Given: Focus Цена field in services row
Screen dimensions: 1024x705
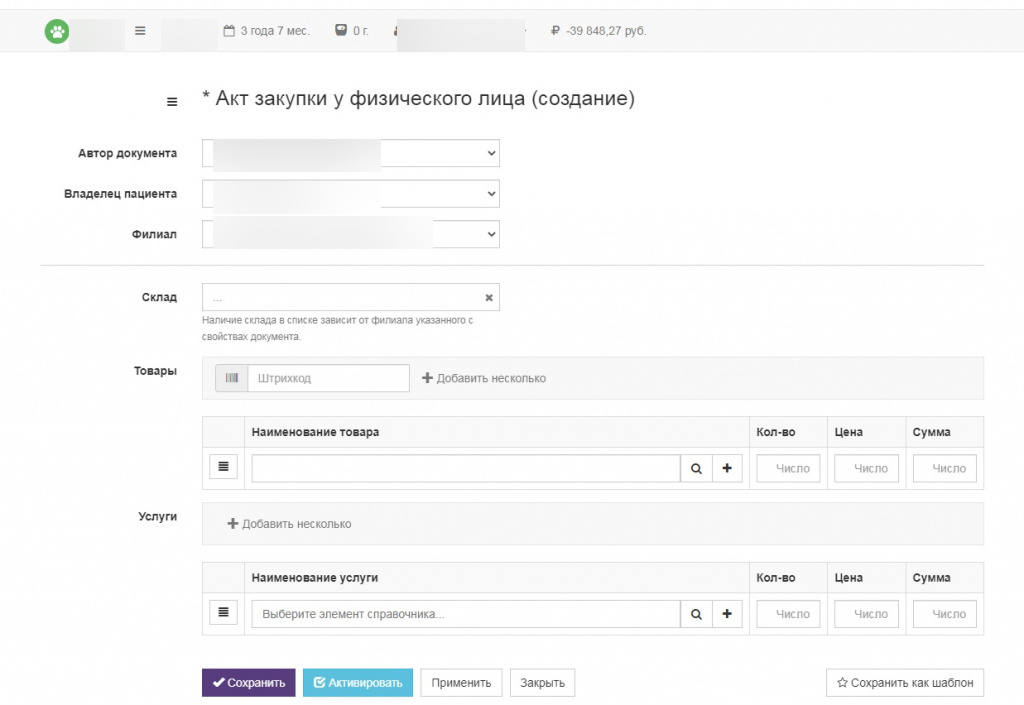Looking at the screenshot, I should tap(867, 614).
